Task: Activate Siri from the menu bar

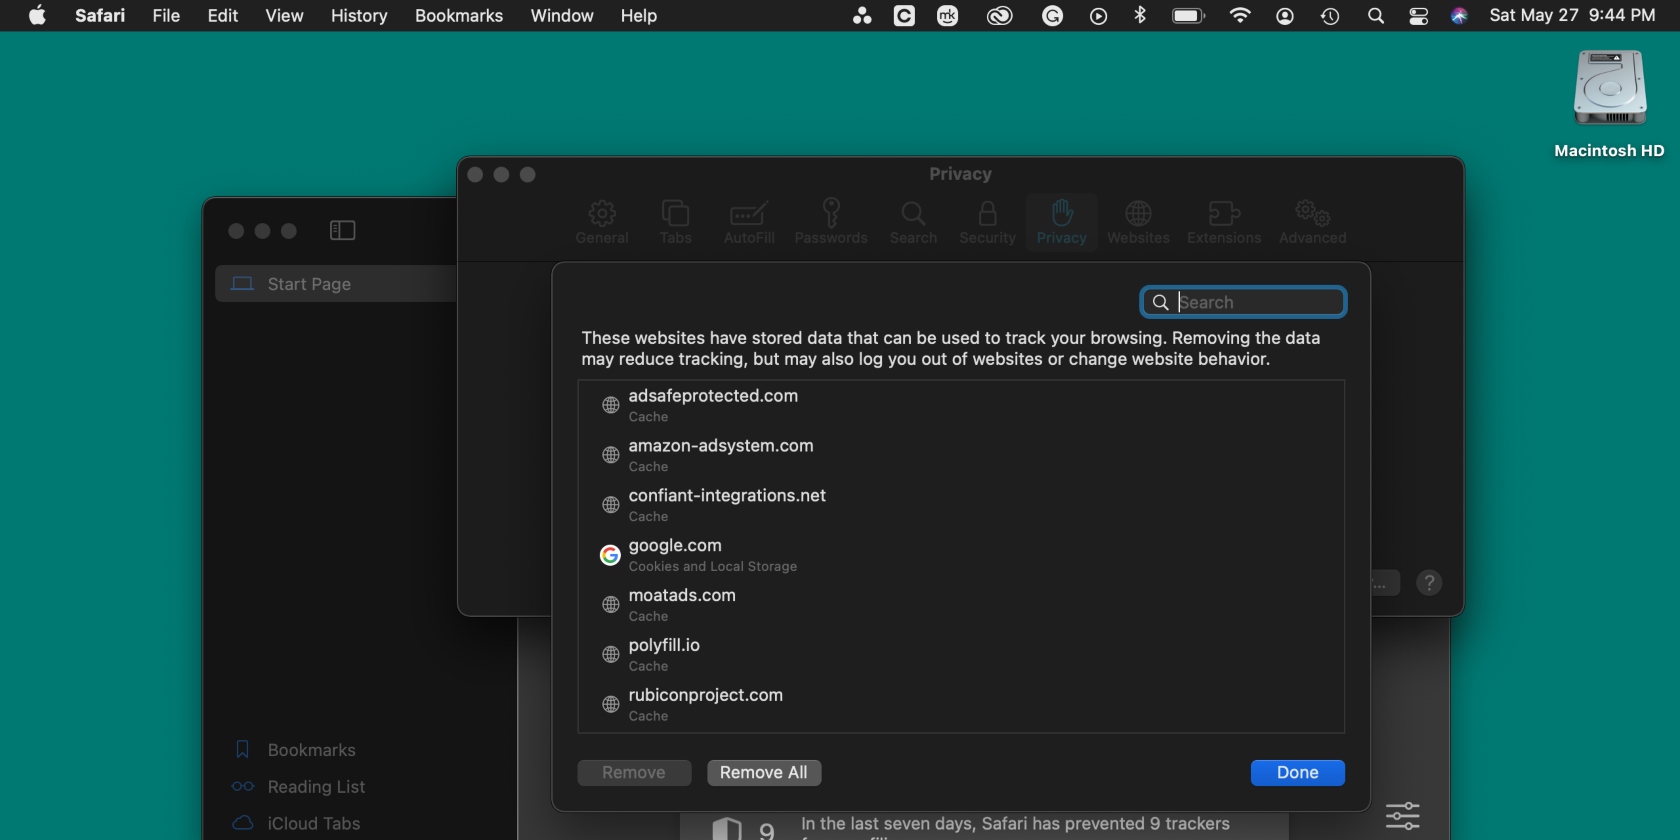Action: click(1459, 16)
